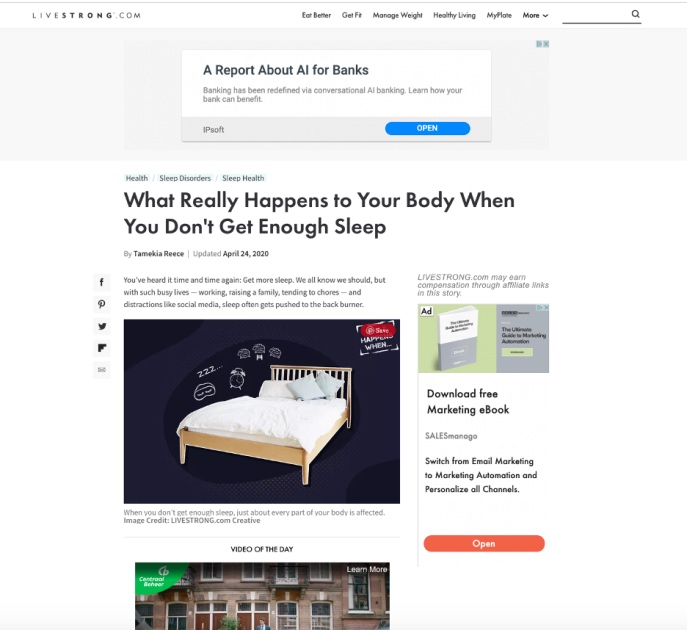The image size is (687, 630).
Task: Open author Tamekia Reece's profile
Action: click(159, 254)
